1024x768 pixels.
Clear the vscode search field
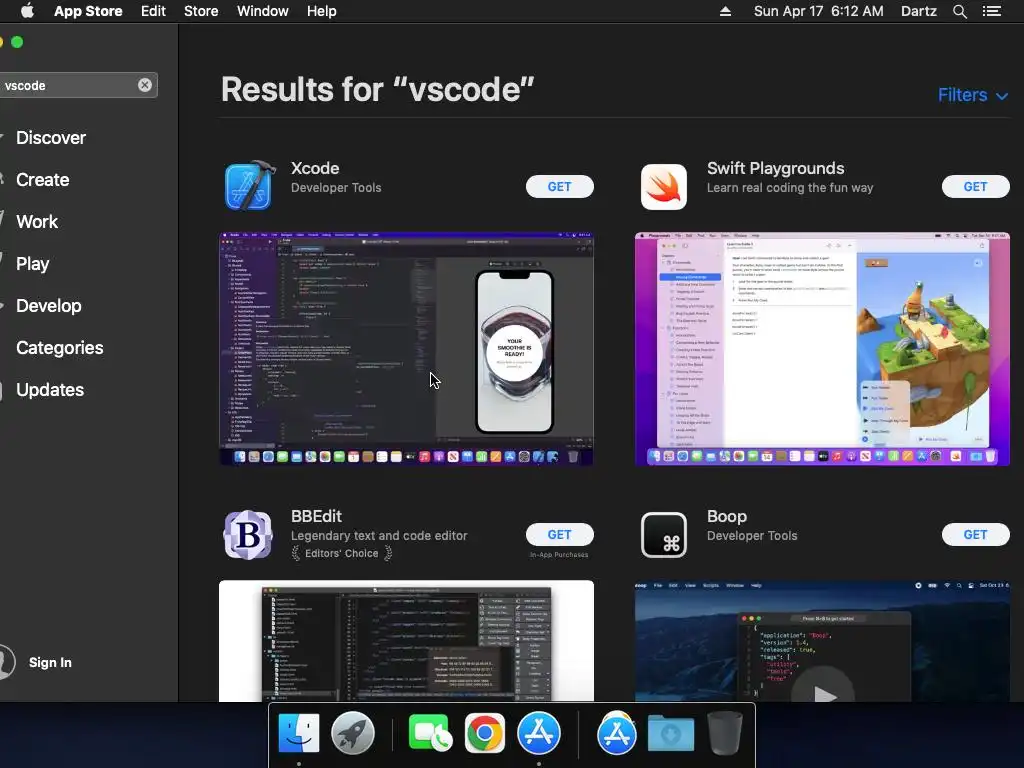click(x=145, y=85)
